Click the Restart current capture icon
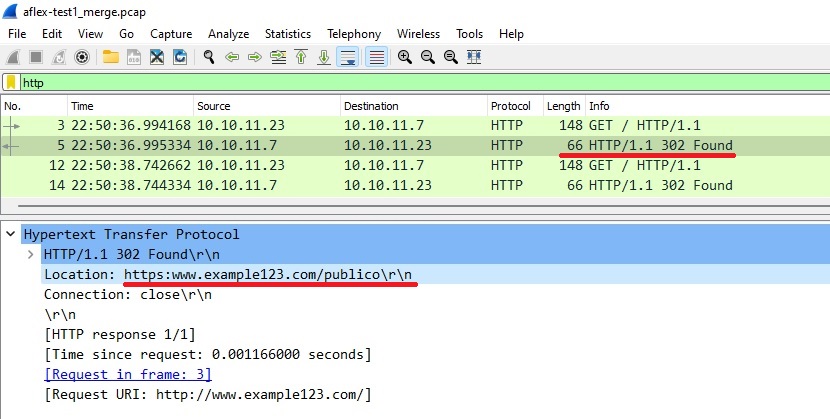Image resolution: width=830 pixels, height=419 pixels. click(x=58, y=57)
